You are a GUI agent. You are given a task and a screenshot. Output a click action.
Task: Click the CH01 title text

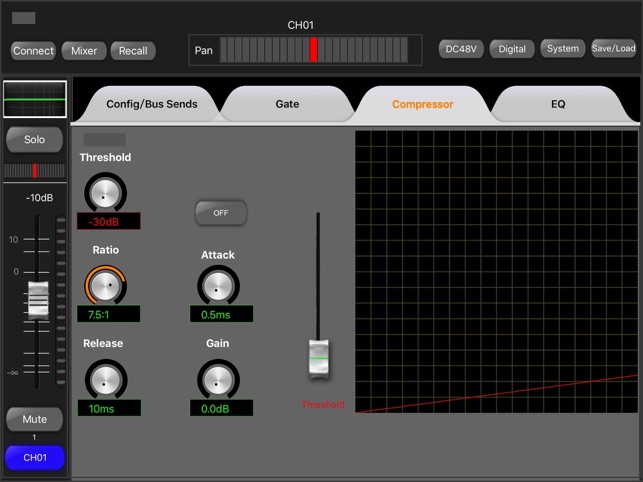click(301, 25)
